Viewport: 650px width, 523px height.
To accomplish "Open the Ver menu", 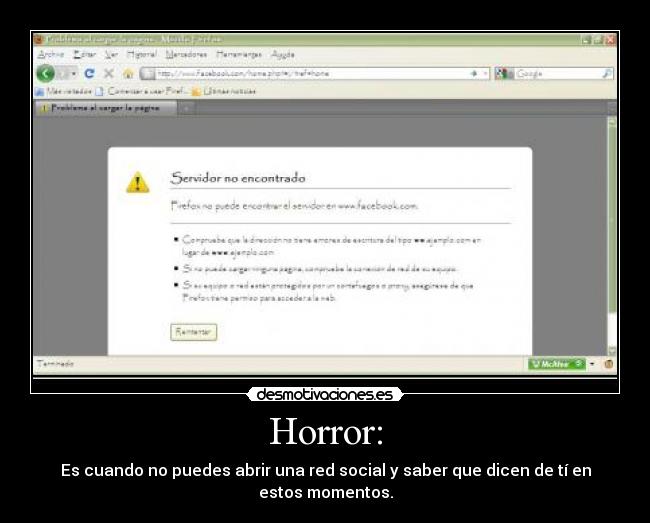I will coord(111,54).
